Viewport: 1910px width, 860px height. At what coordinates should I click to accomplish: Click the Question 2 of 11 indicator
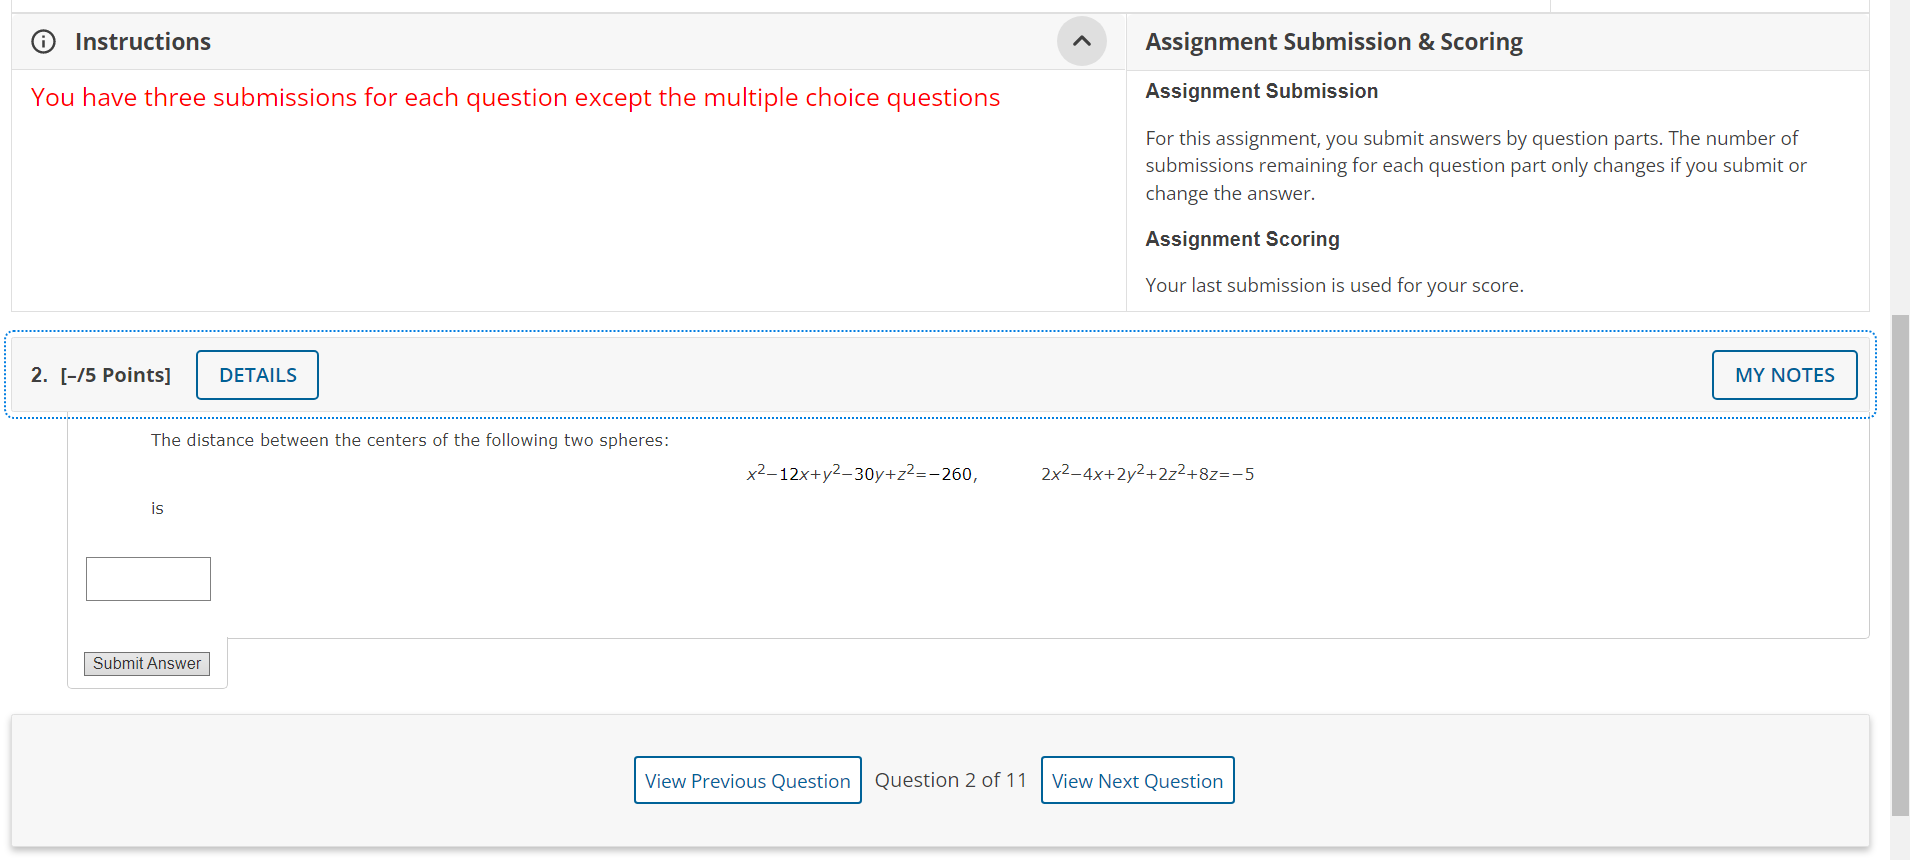[950, 779]
